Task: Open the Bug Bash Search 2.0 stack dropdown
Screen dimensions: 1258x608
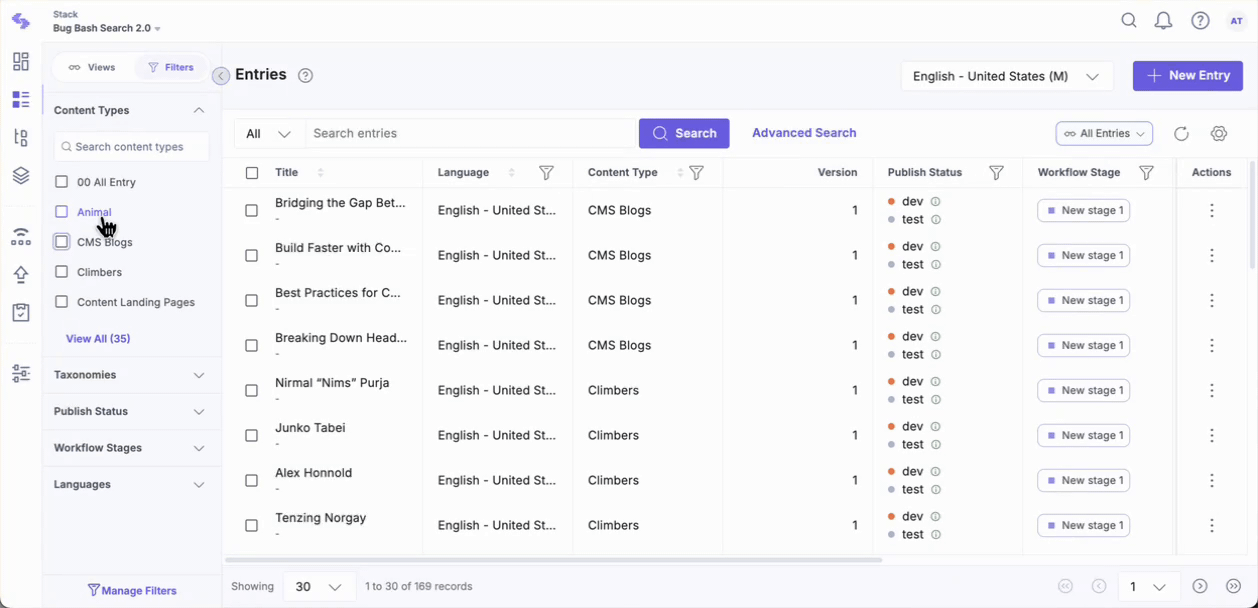Action: (107, 28)
